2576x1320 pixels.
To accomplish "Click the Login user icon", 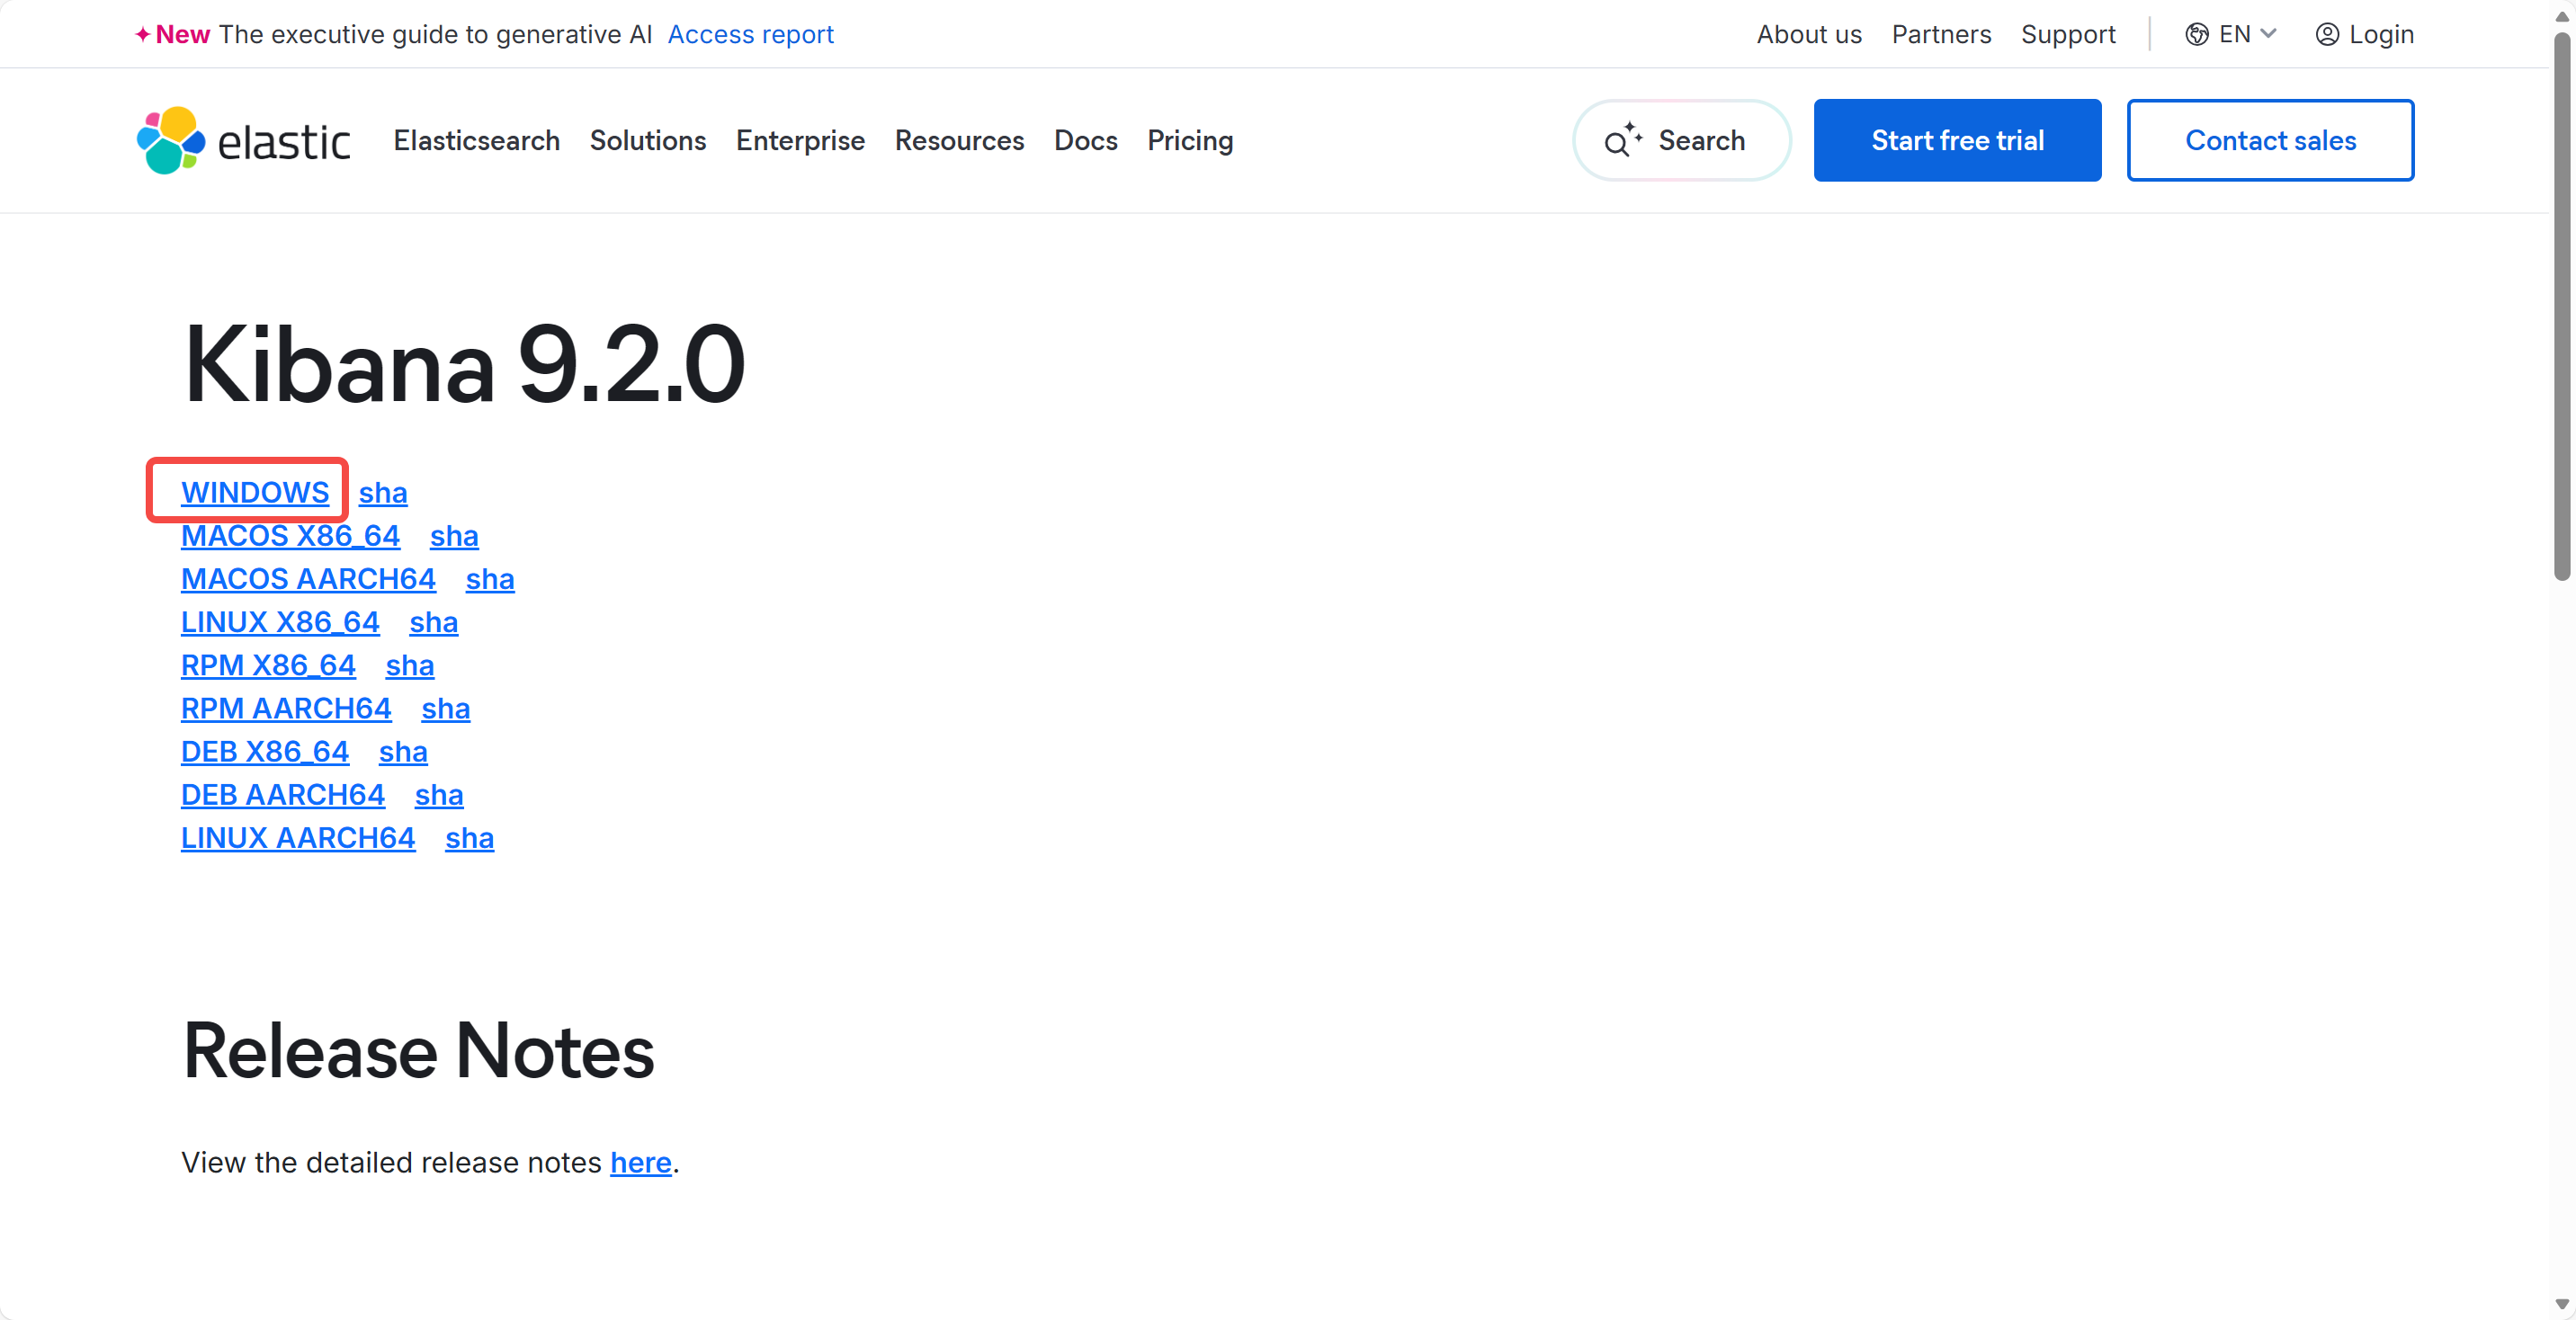I will (2327, 35).
